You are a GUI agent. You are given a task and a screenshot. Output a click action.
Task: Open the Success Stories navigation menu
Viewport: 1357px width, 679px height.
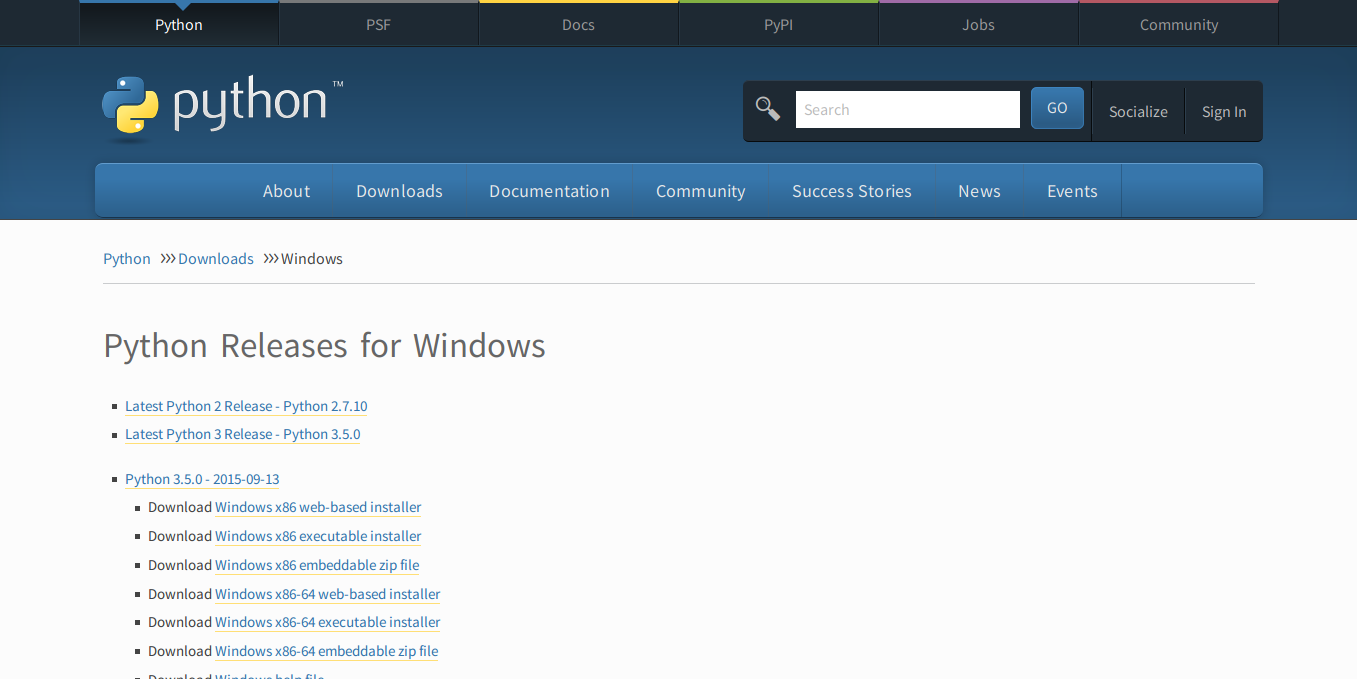tap(851, 191)
